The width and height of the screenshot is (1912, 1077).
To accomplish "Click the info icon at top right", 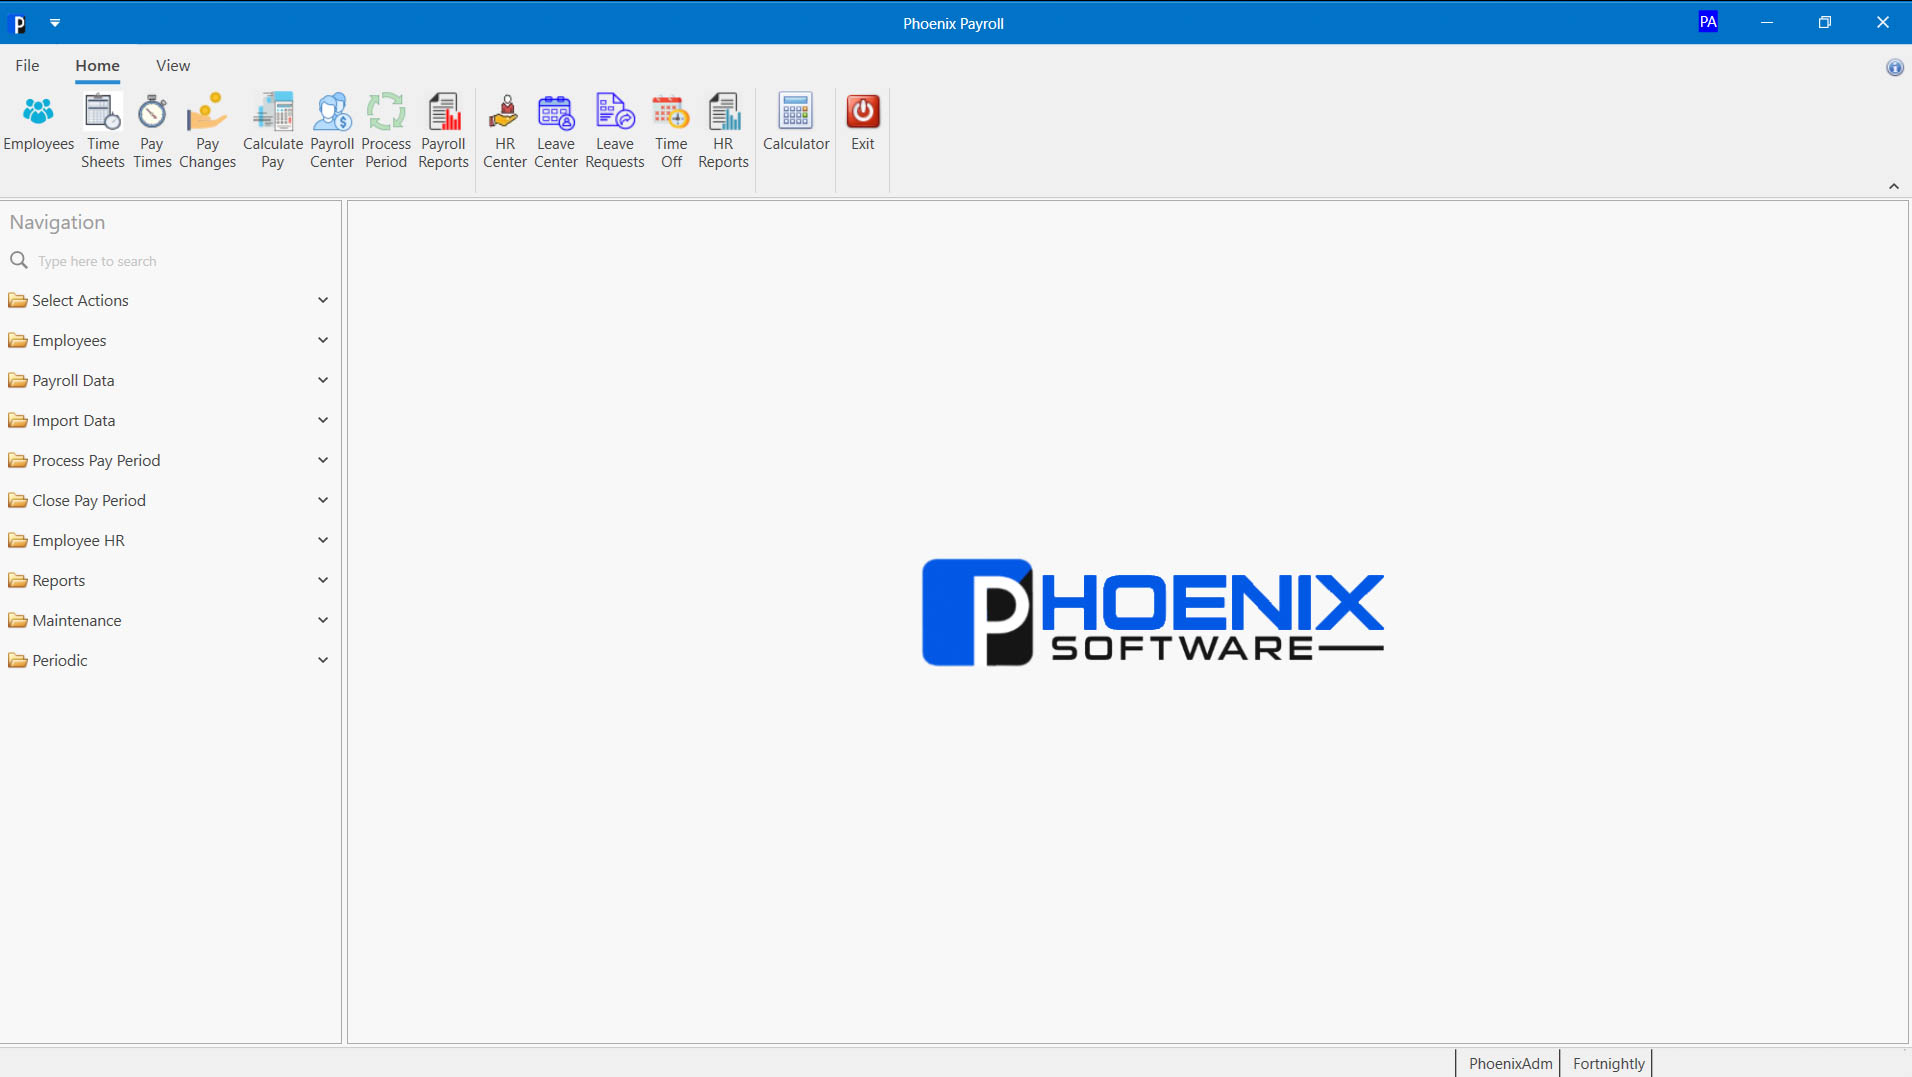I will [x=1895, y=68].
